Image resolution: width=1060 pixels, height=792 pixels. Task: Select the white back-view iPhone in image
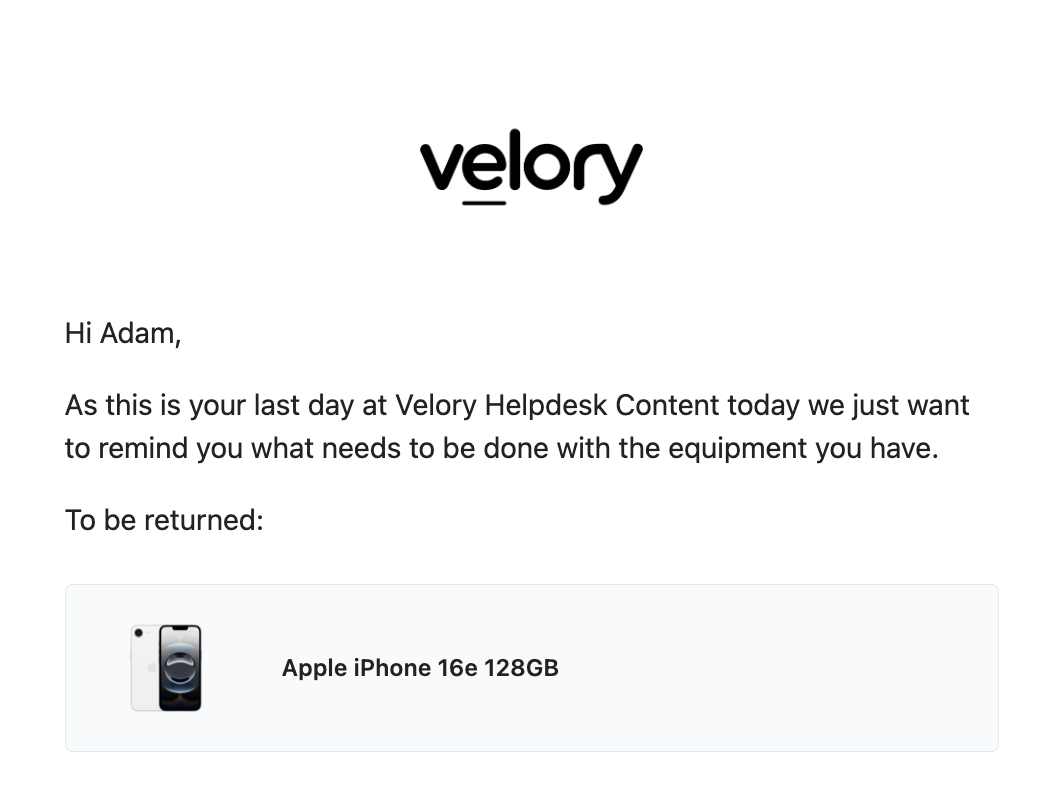click(144, 668)
